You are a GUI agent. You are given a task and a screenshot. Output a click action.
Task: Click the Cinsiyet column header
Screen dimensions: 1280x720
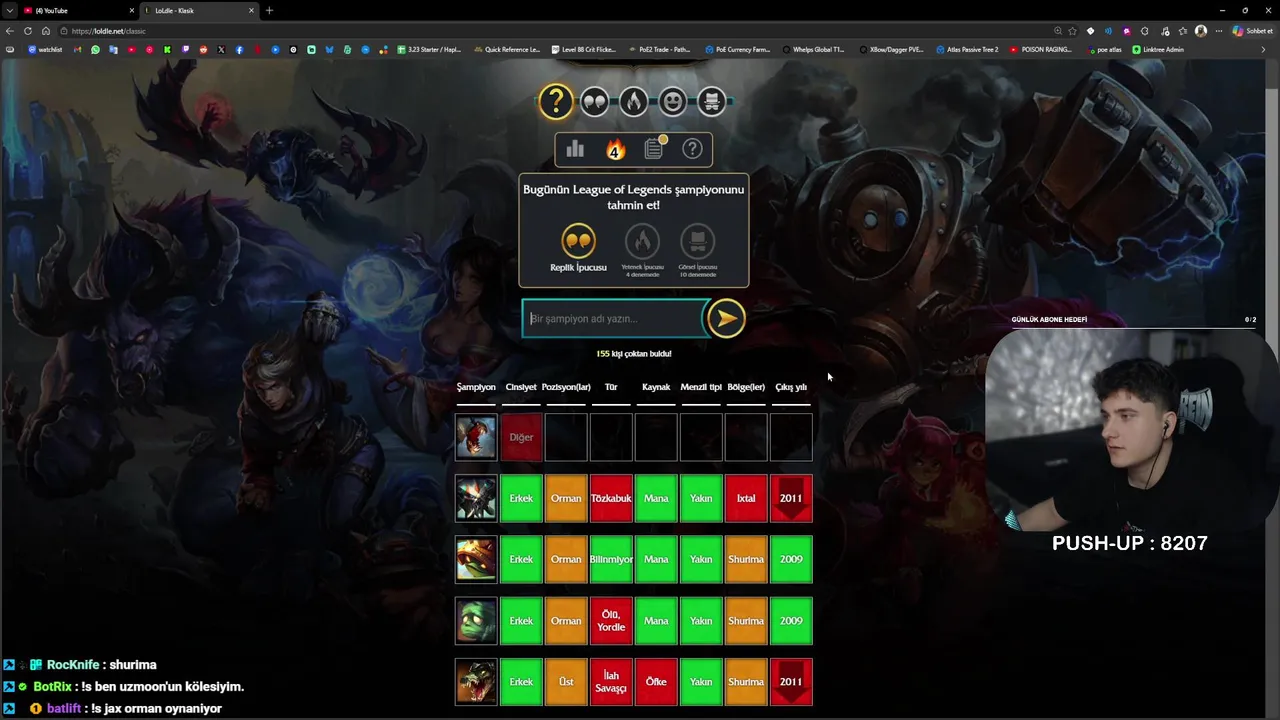(x=521, y=387)
